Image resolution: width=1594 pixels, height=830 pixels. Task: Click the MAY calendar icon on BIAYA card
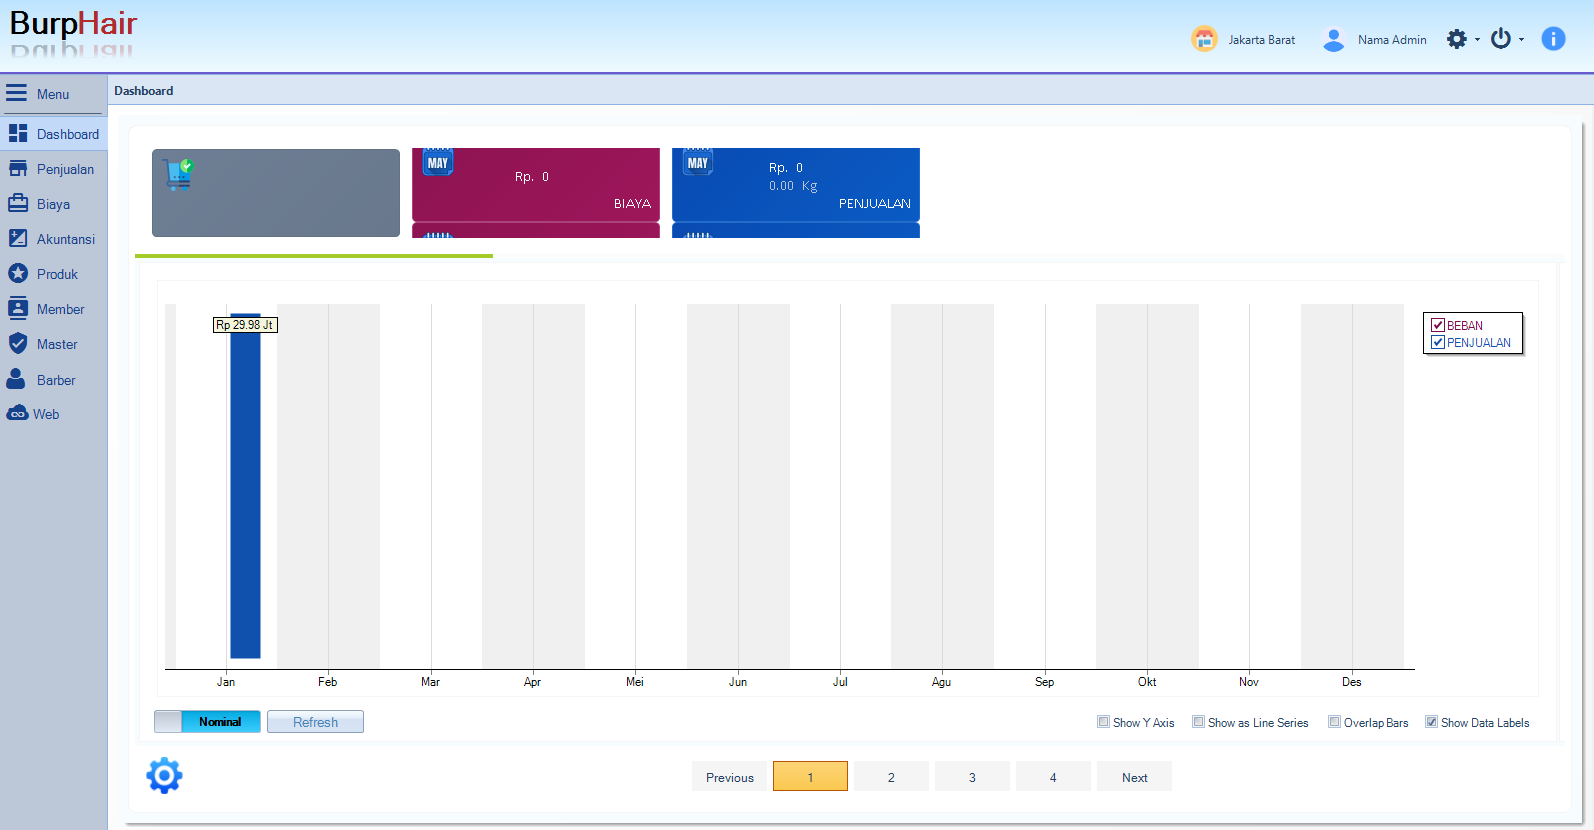(x=438, y=161)
